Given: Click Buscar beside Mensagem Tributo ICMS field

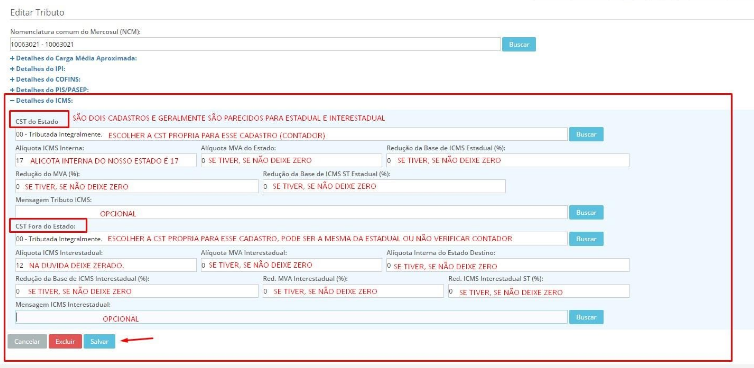Looking at the screenshot, I should (586, 212).
